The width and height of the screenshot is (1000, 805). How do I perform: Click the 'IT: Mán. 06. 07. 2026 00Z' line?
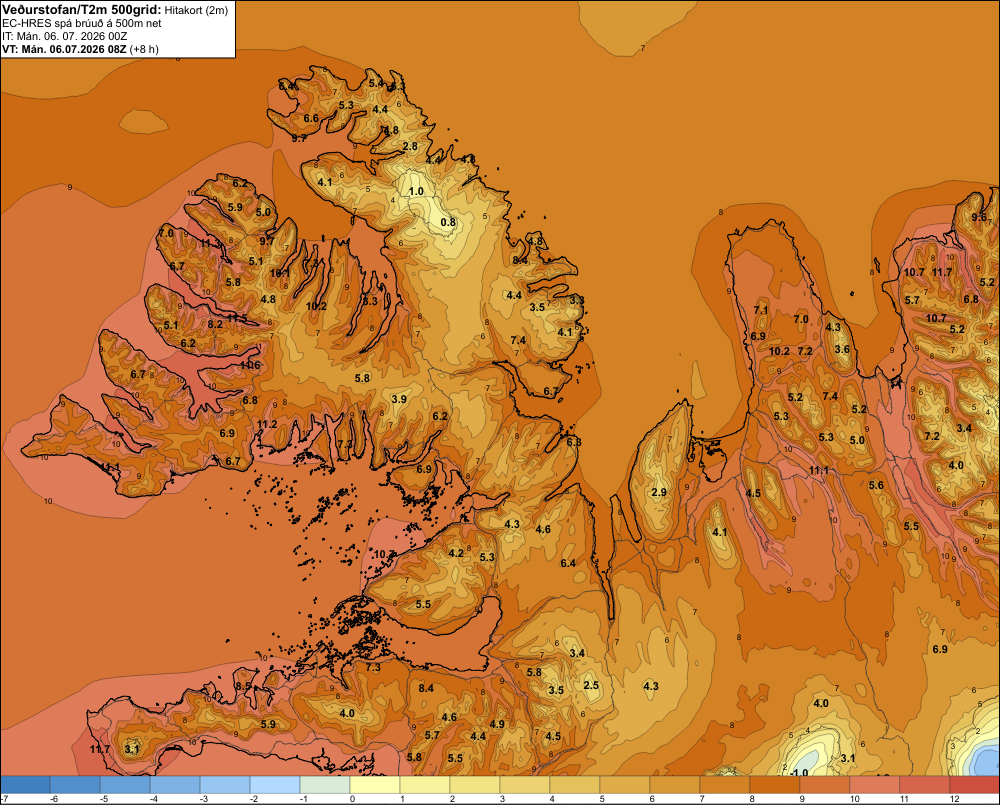pyautogui.click(x=64, y=36)
